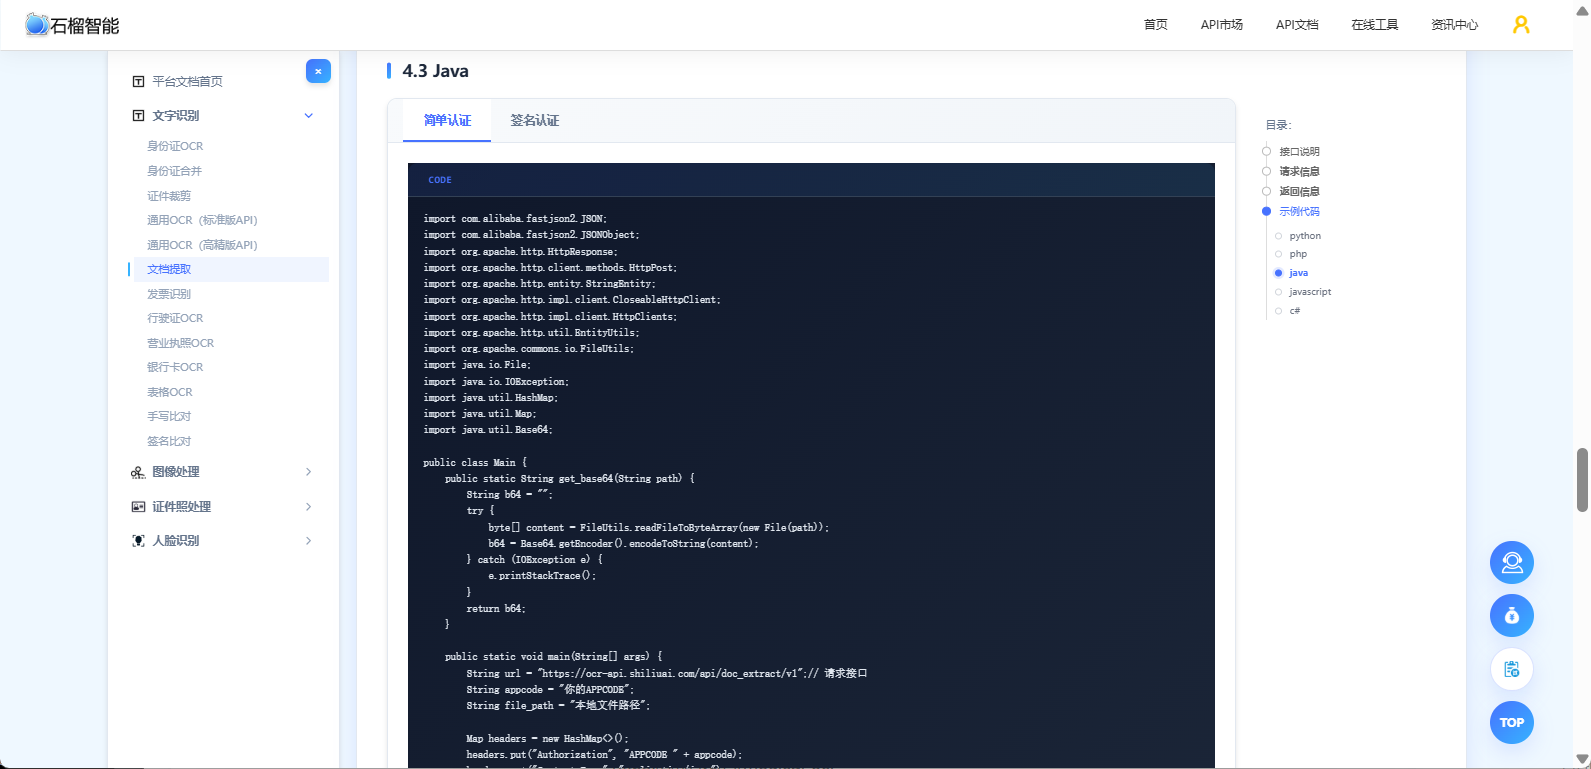Expand the 人脸识别 chevron
This screenshot has height=769, width=1591.
point(308,541)
